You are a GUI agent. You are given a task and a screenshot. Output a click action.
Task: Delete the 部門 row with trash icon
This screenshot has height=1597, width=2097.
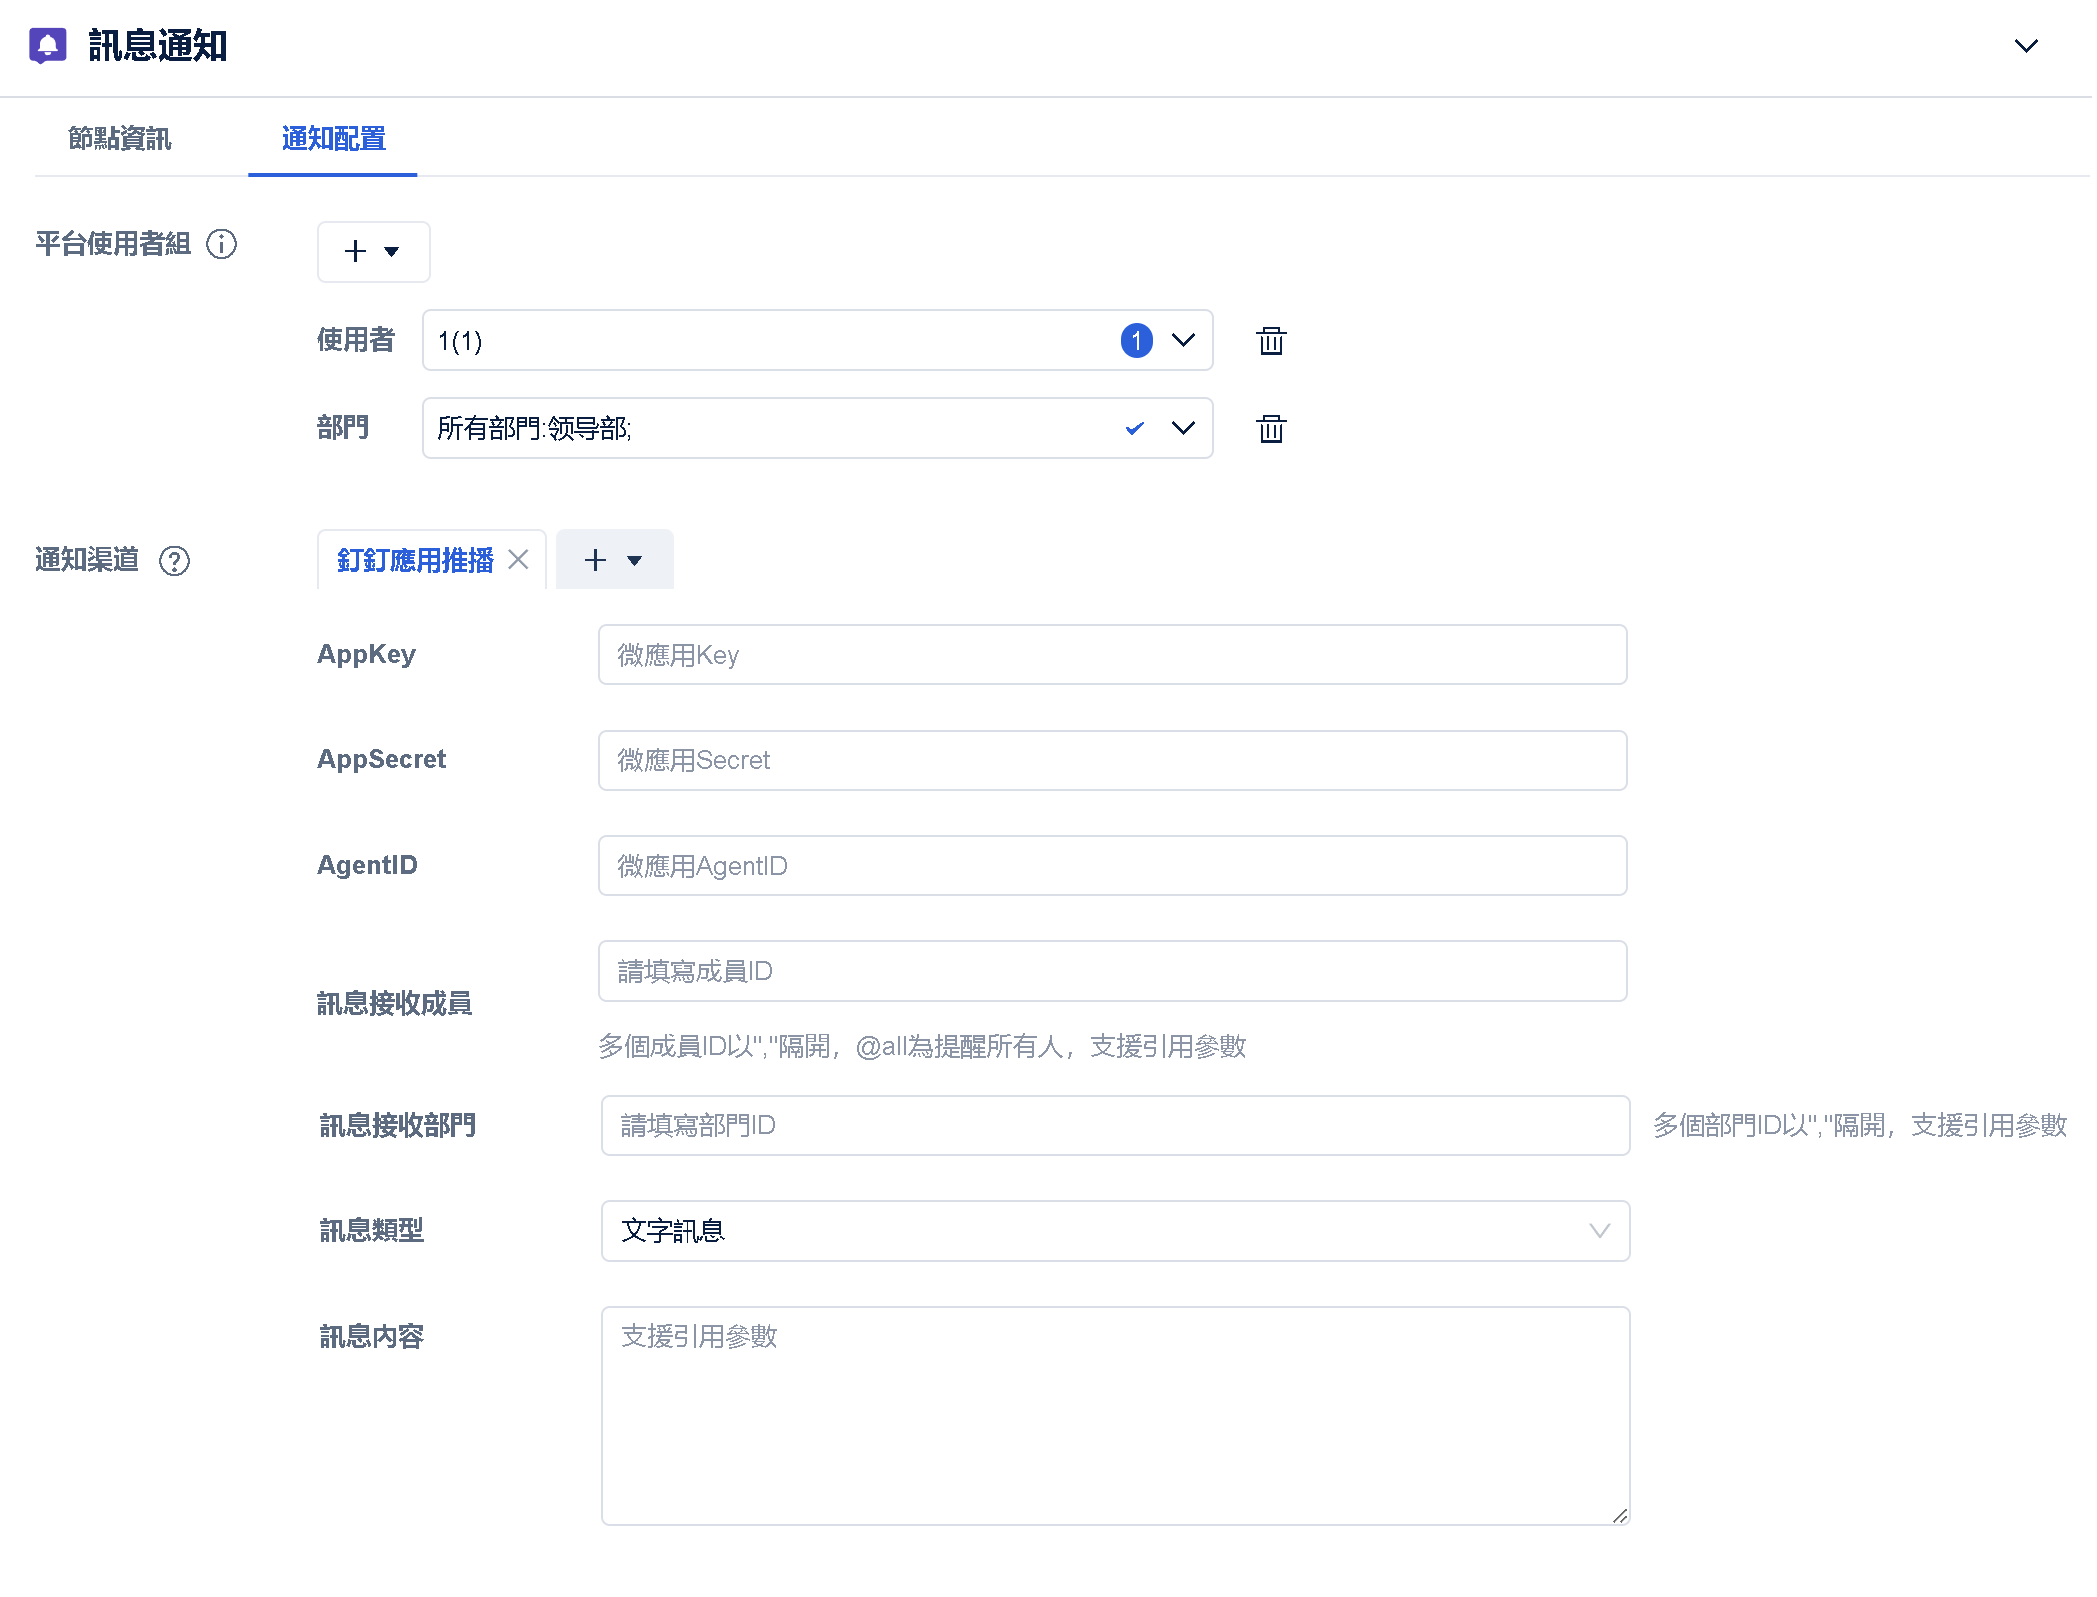click(1270, 429)
